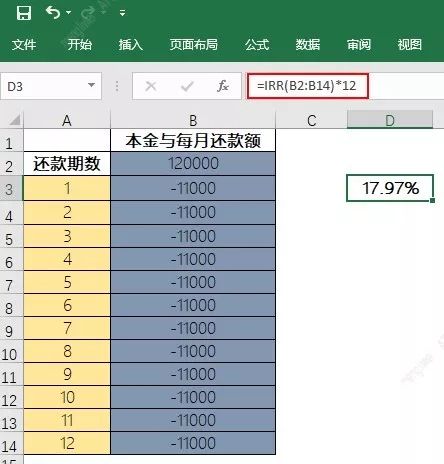Click the formula bar vertical dots handle
The width and height of the screenshot is (444, 464).
coord(117,87)
